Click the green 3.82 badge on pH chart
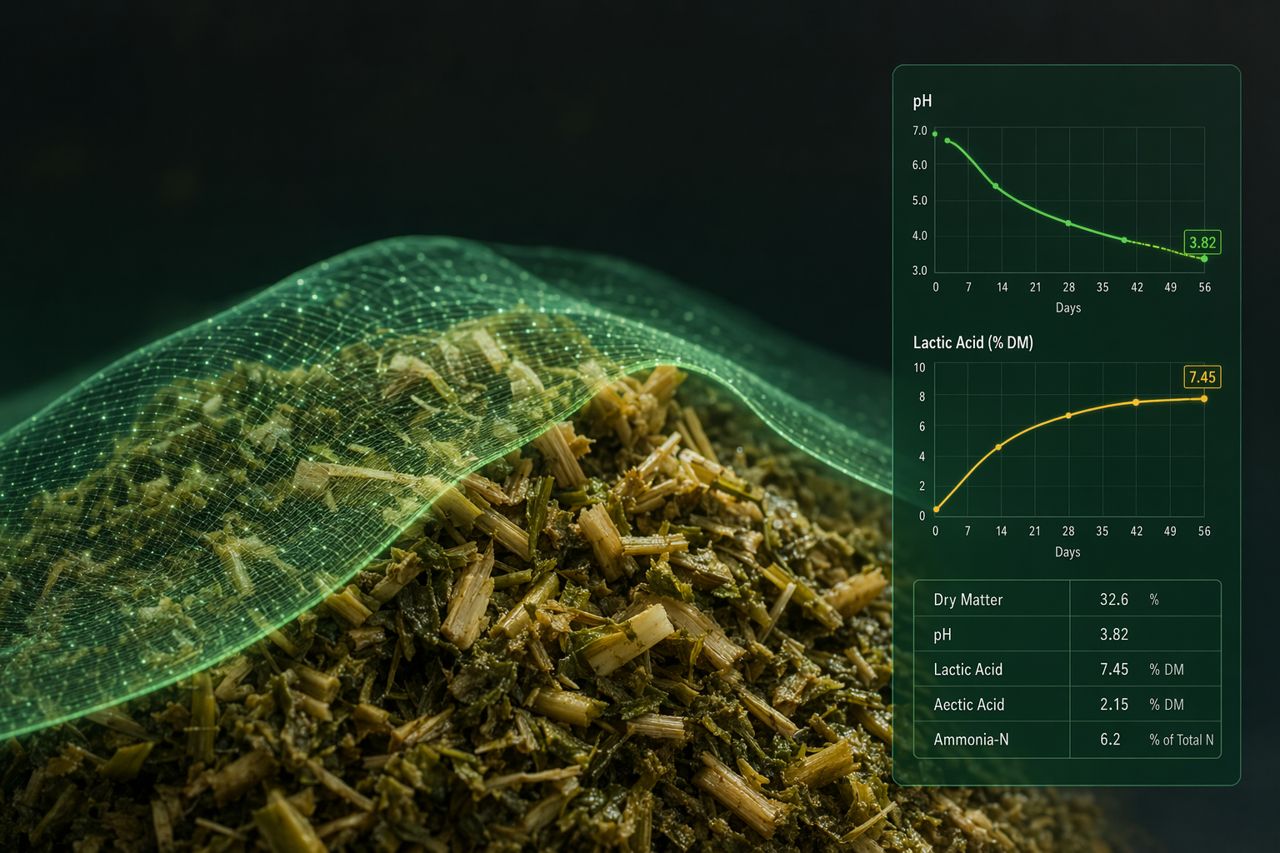 click(x=1202, y=242)
